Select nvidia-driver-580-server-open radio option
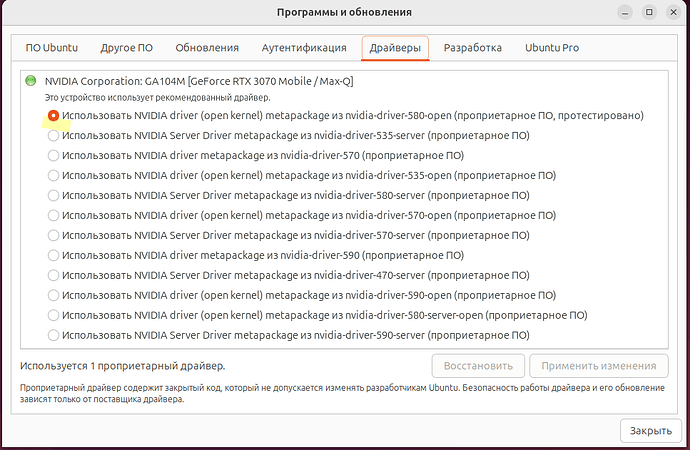Viewport: 690px width, 450px height. 53,315
